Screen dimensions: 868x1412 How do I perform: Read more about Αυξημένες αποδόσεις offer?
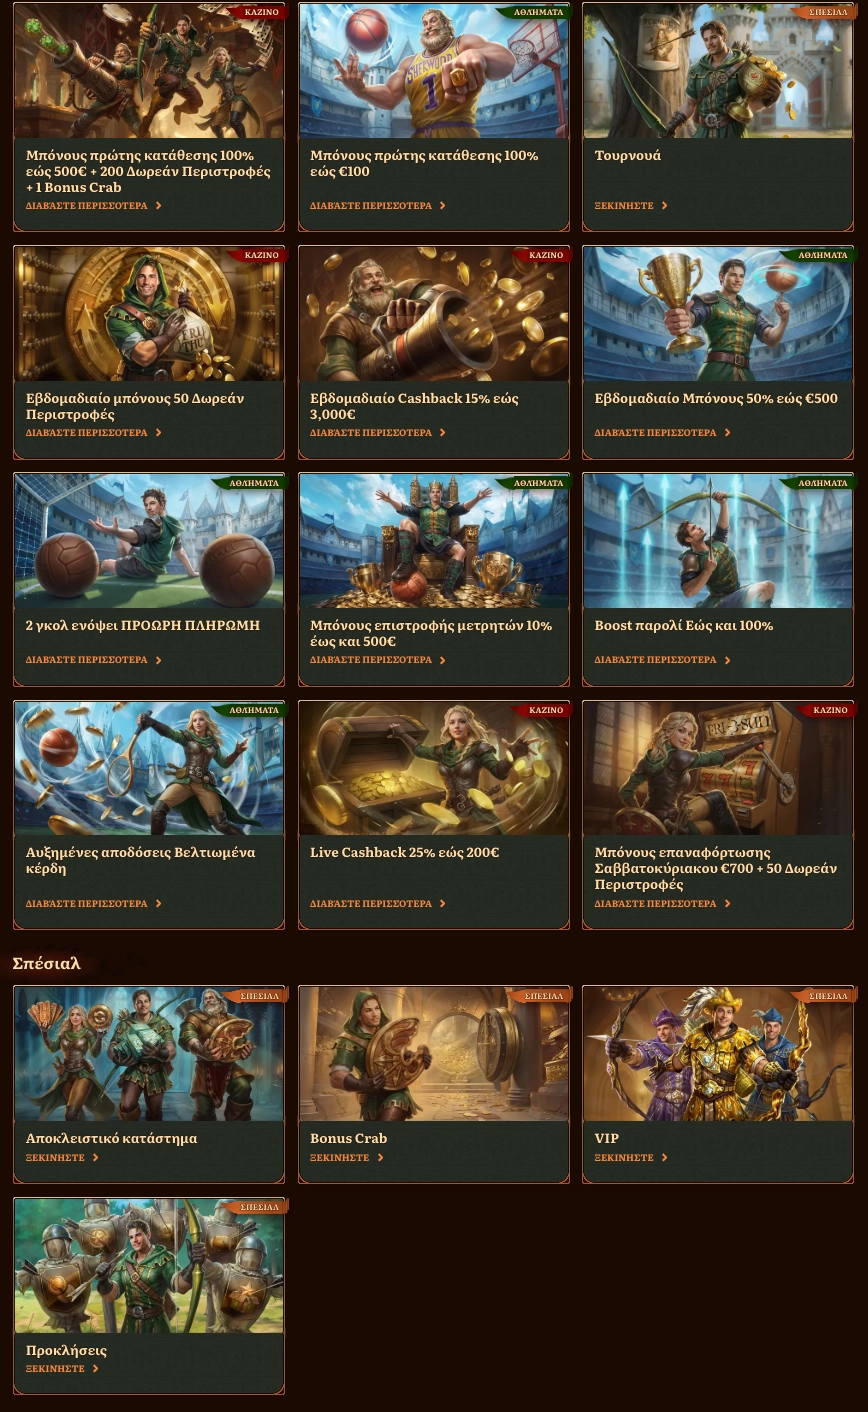click(86, 904)
